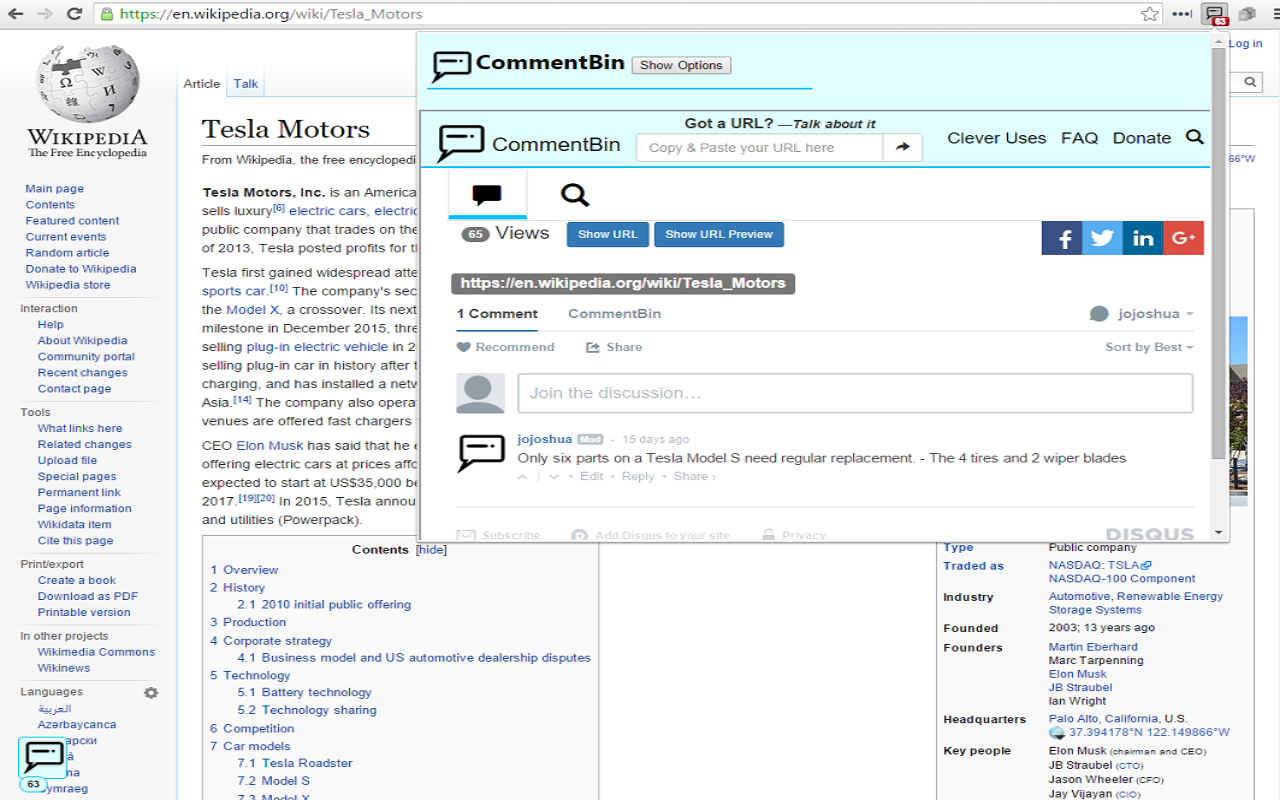Click Log in link
1280x800 pixels.
click(1245, 44)
